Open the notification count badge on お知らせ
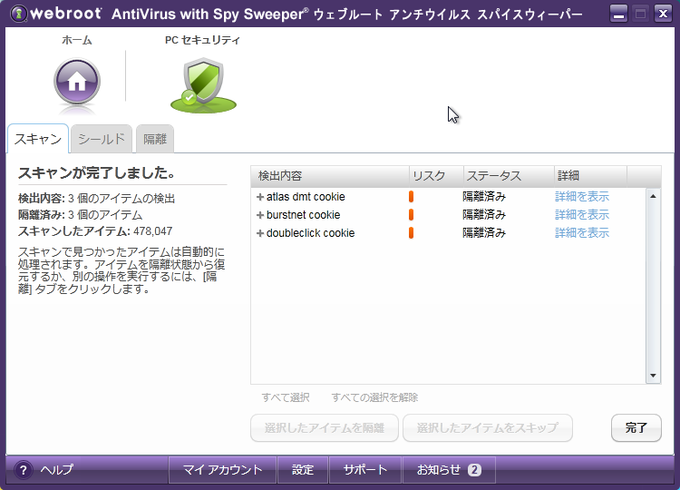The height and width of the screenshot is (490, 680). (x=474, y=470)
